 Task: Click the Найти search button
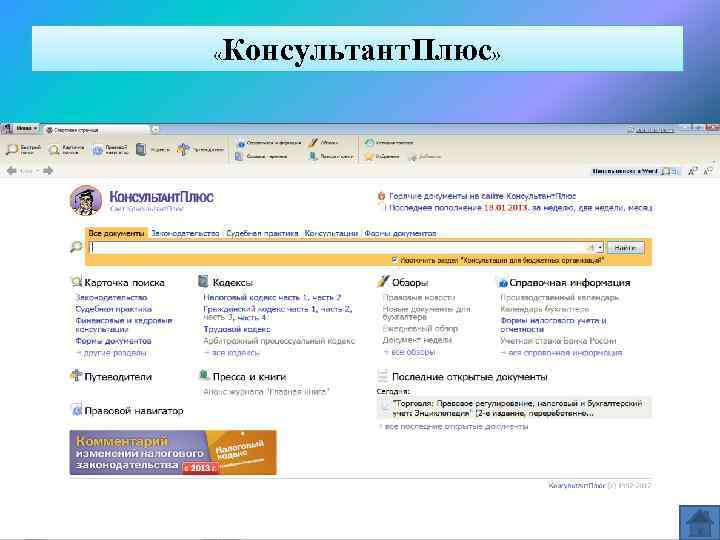[x=625, y=248]
